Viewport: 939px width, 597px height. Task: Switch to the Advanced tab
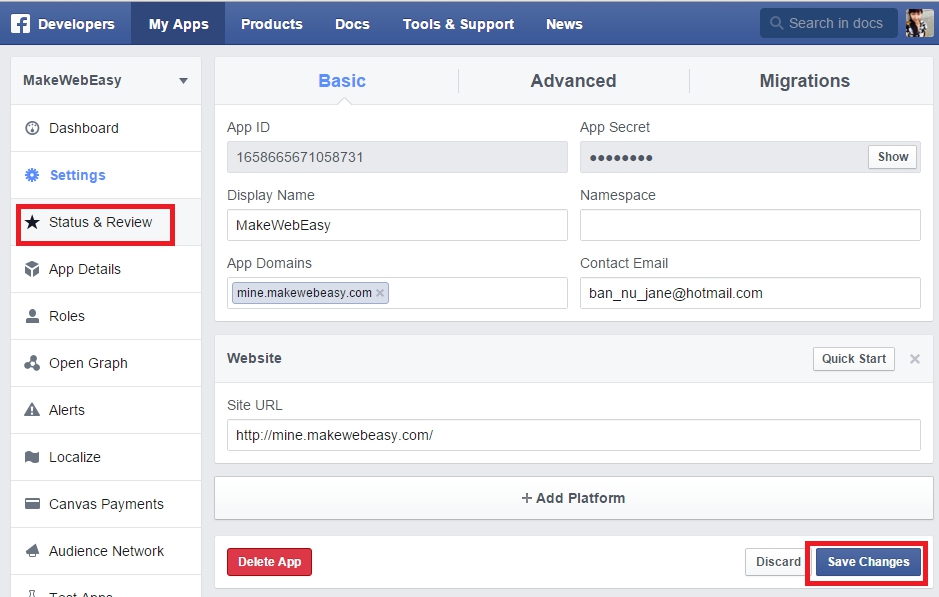point(573,81)
